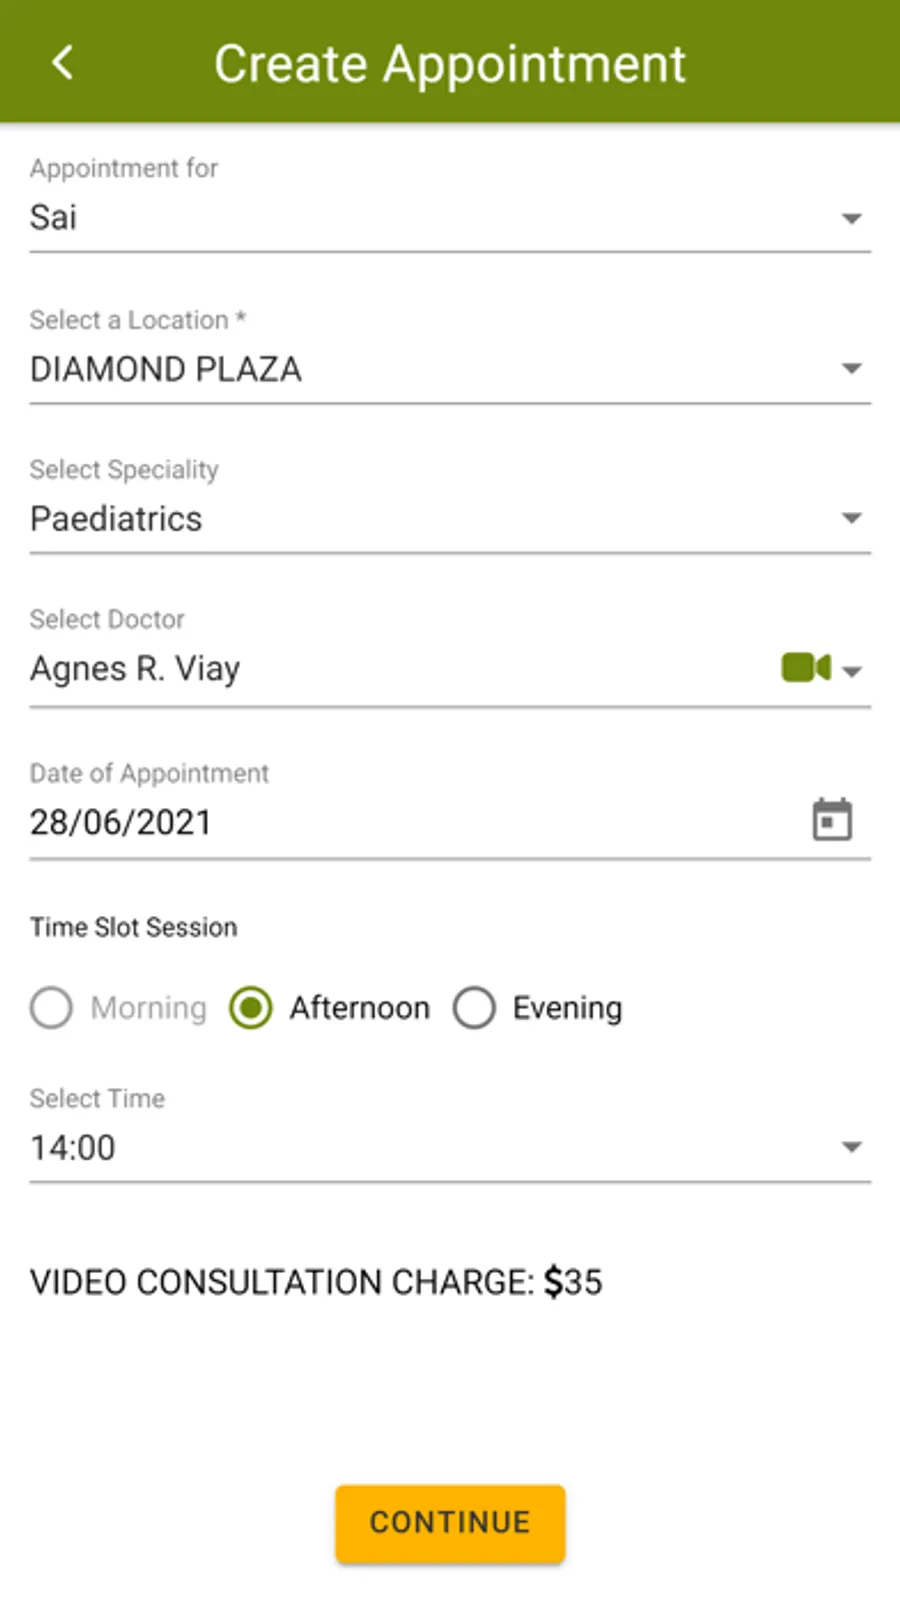The width and height of the screenshot is (900, 1598).
Task: Tap the 14:00 time value
Action: tap(73, 1147)
